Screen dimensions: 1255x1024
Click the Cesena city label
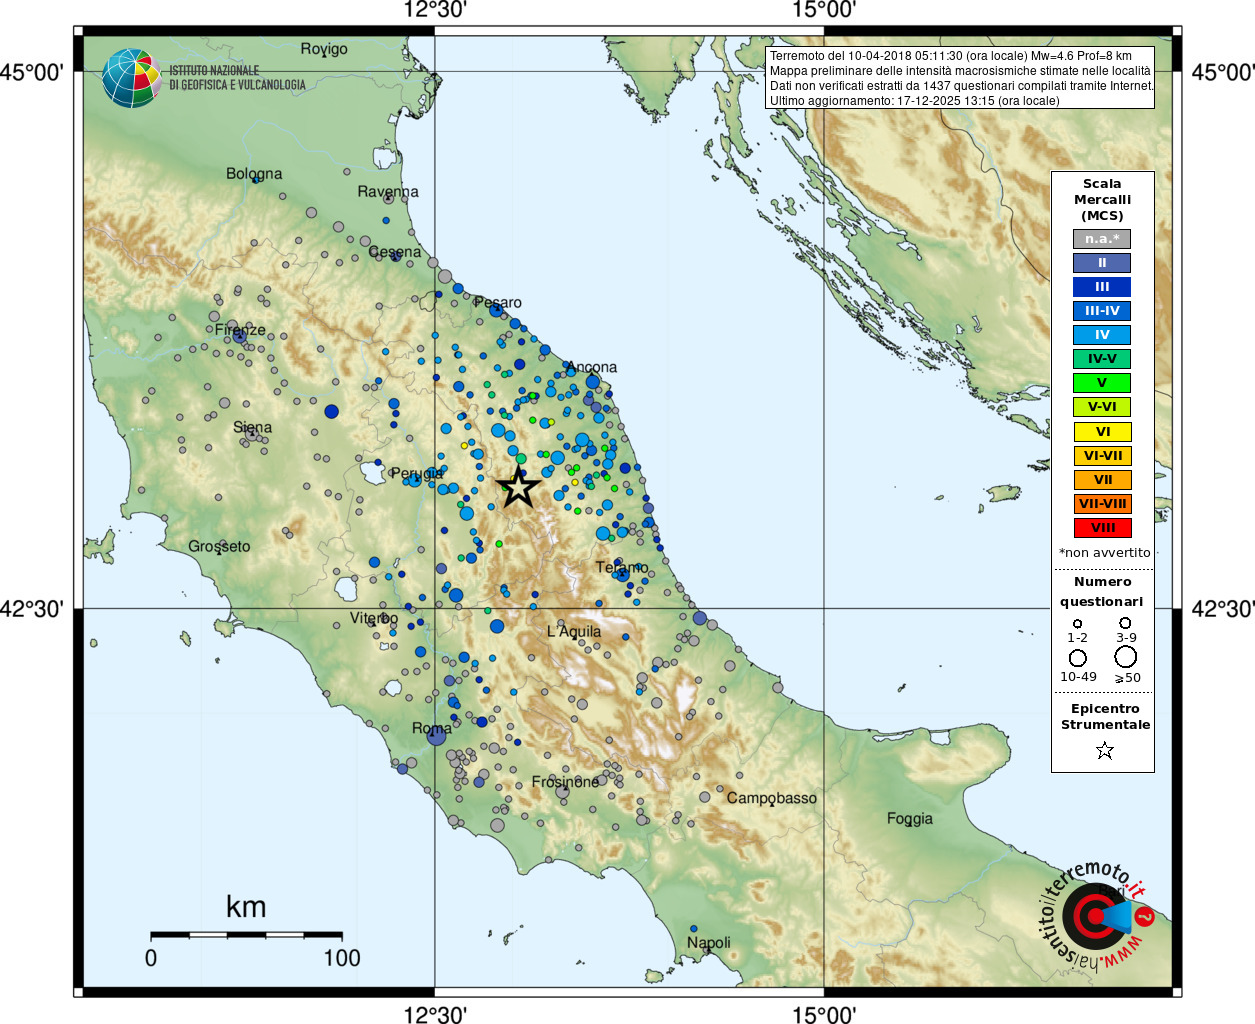pyautogui.click(x=395, y=252)
